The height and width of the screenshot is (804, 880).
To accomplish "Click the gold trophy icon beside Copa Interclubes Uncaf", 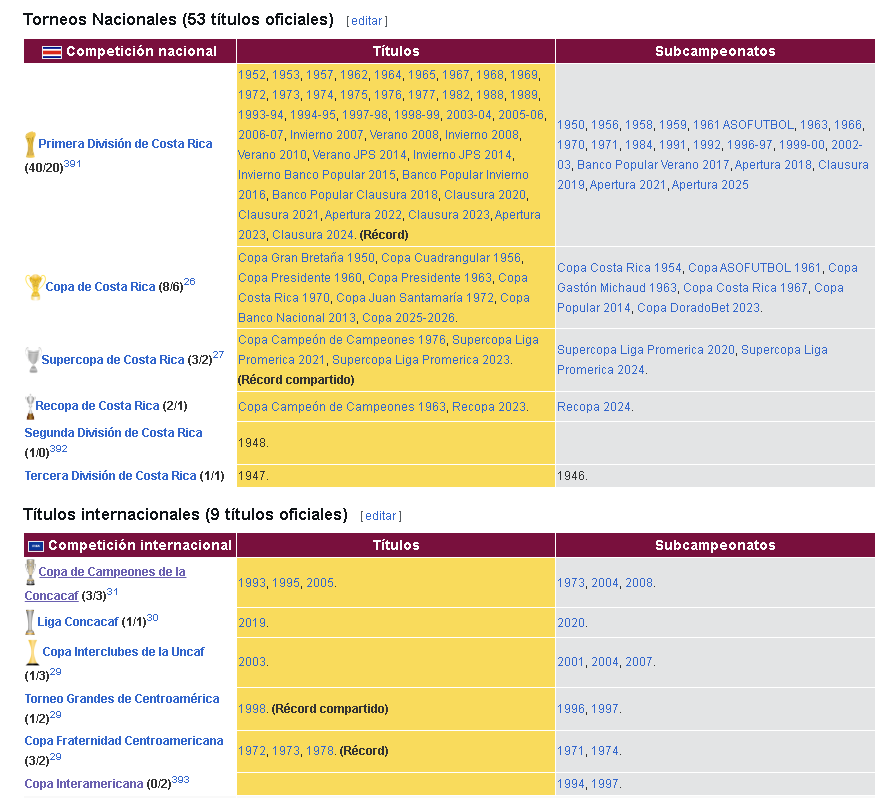I will (x=32, y=652).
